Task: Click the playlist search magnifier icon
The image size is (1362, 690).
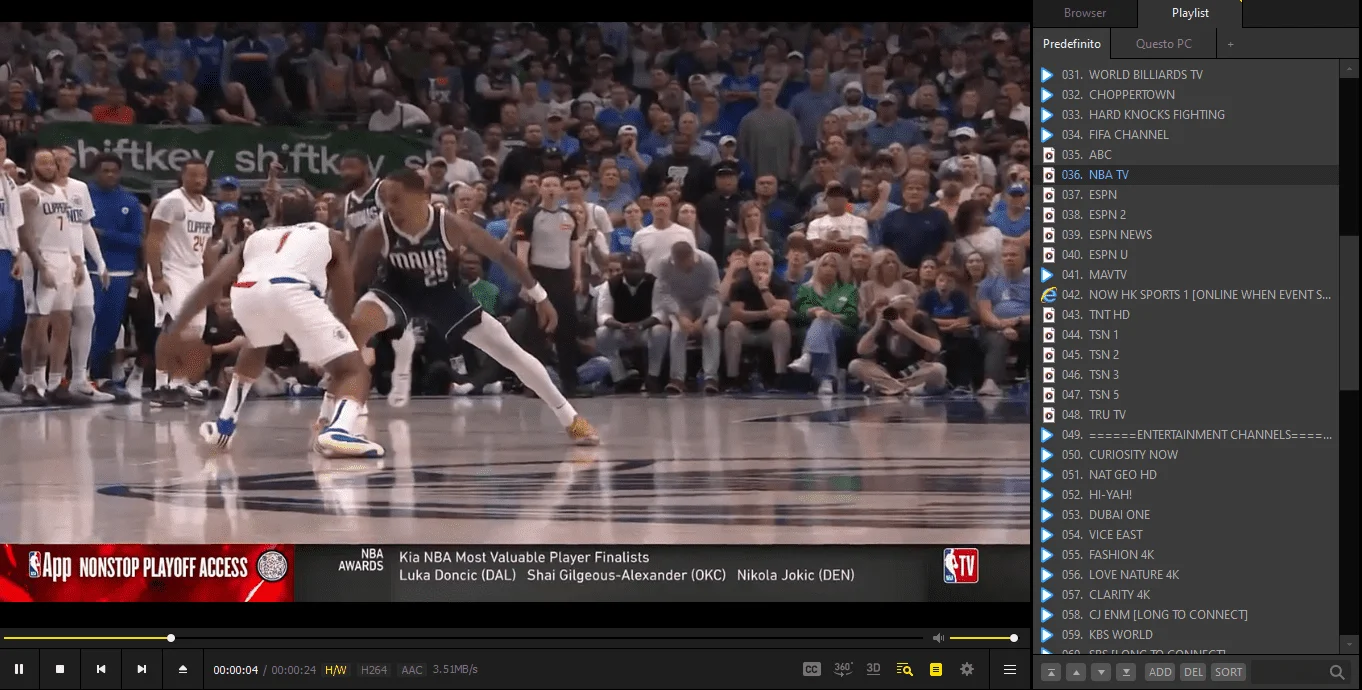Action: (1337, 672)
